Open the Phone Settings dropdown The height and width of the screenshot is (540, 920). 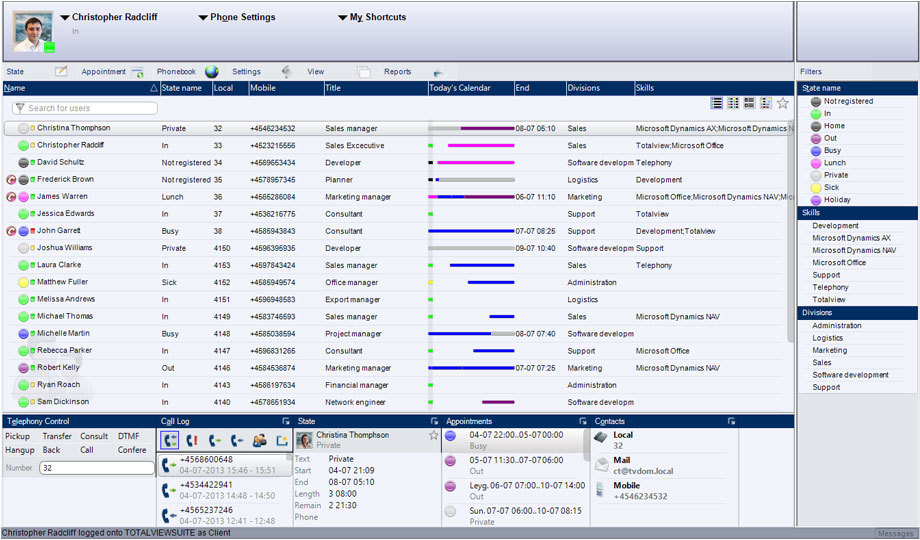[x=237, y=17]
